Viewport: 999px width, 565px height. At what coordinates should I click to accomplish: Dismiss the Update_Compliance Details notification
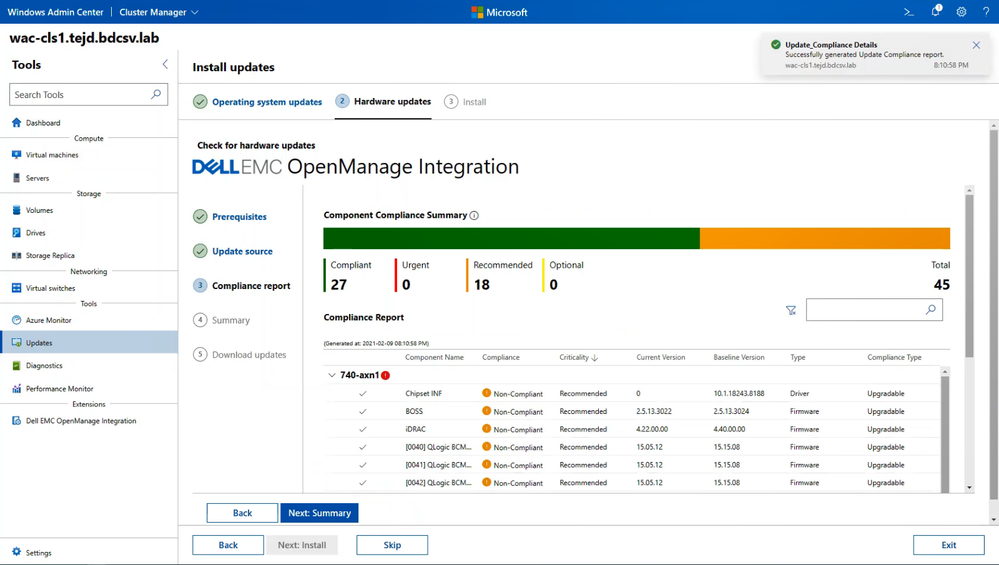click(x=976, y=45)
